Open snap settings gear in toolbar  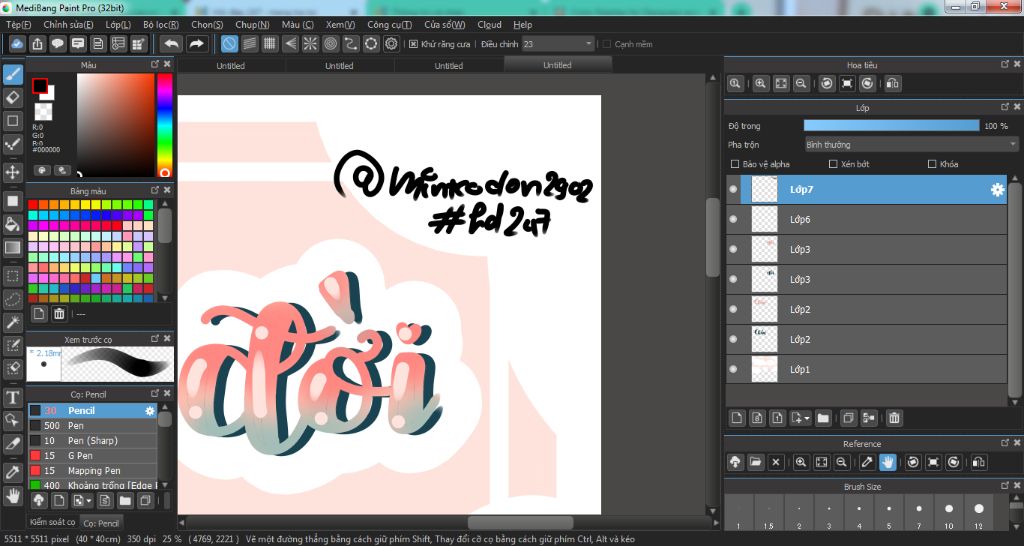coord(391,44)
